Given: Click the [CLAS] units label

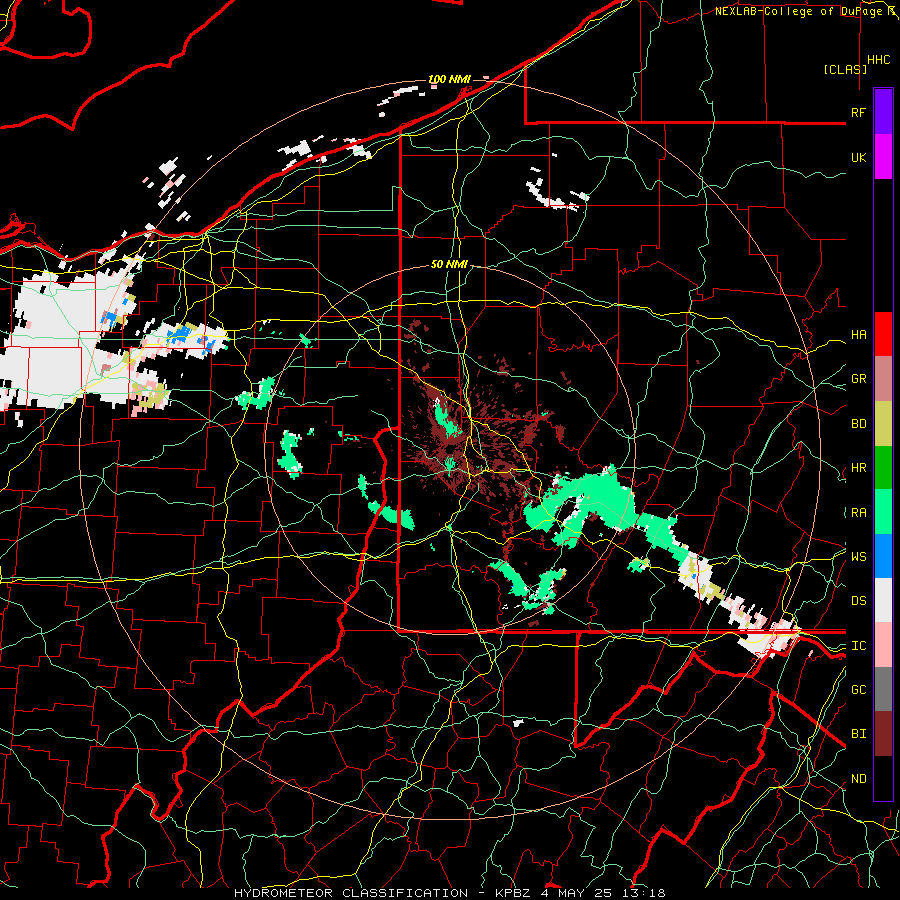Looking at the screenshot, I should pos(845,69).
